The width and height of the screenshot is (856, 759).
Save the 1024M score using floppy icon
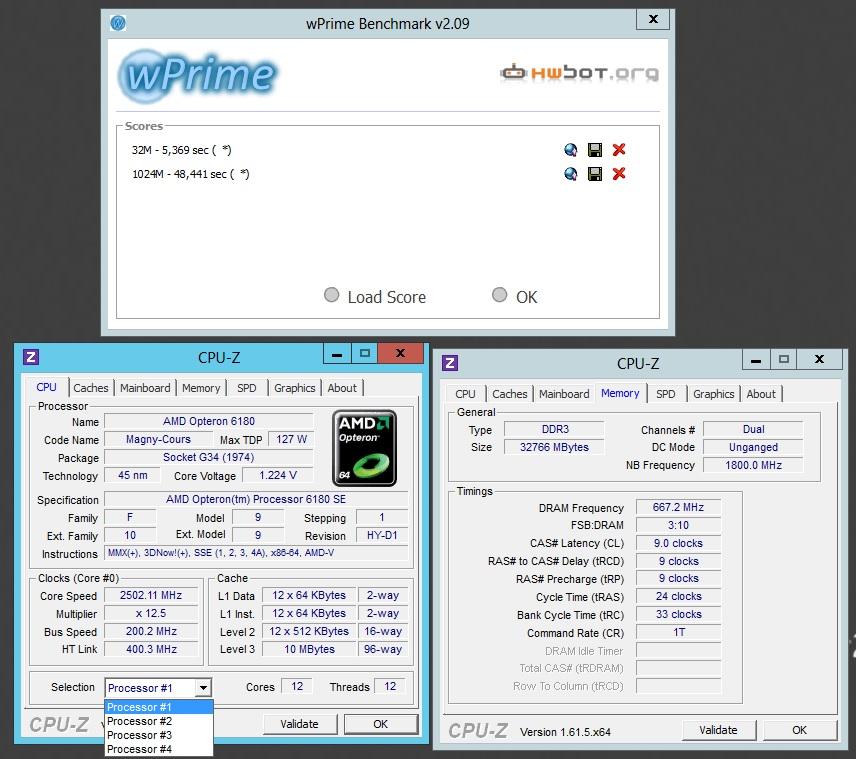[x=595, y=174]
